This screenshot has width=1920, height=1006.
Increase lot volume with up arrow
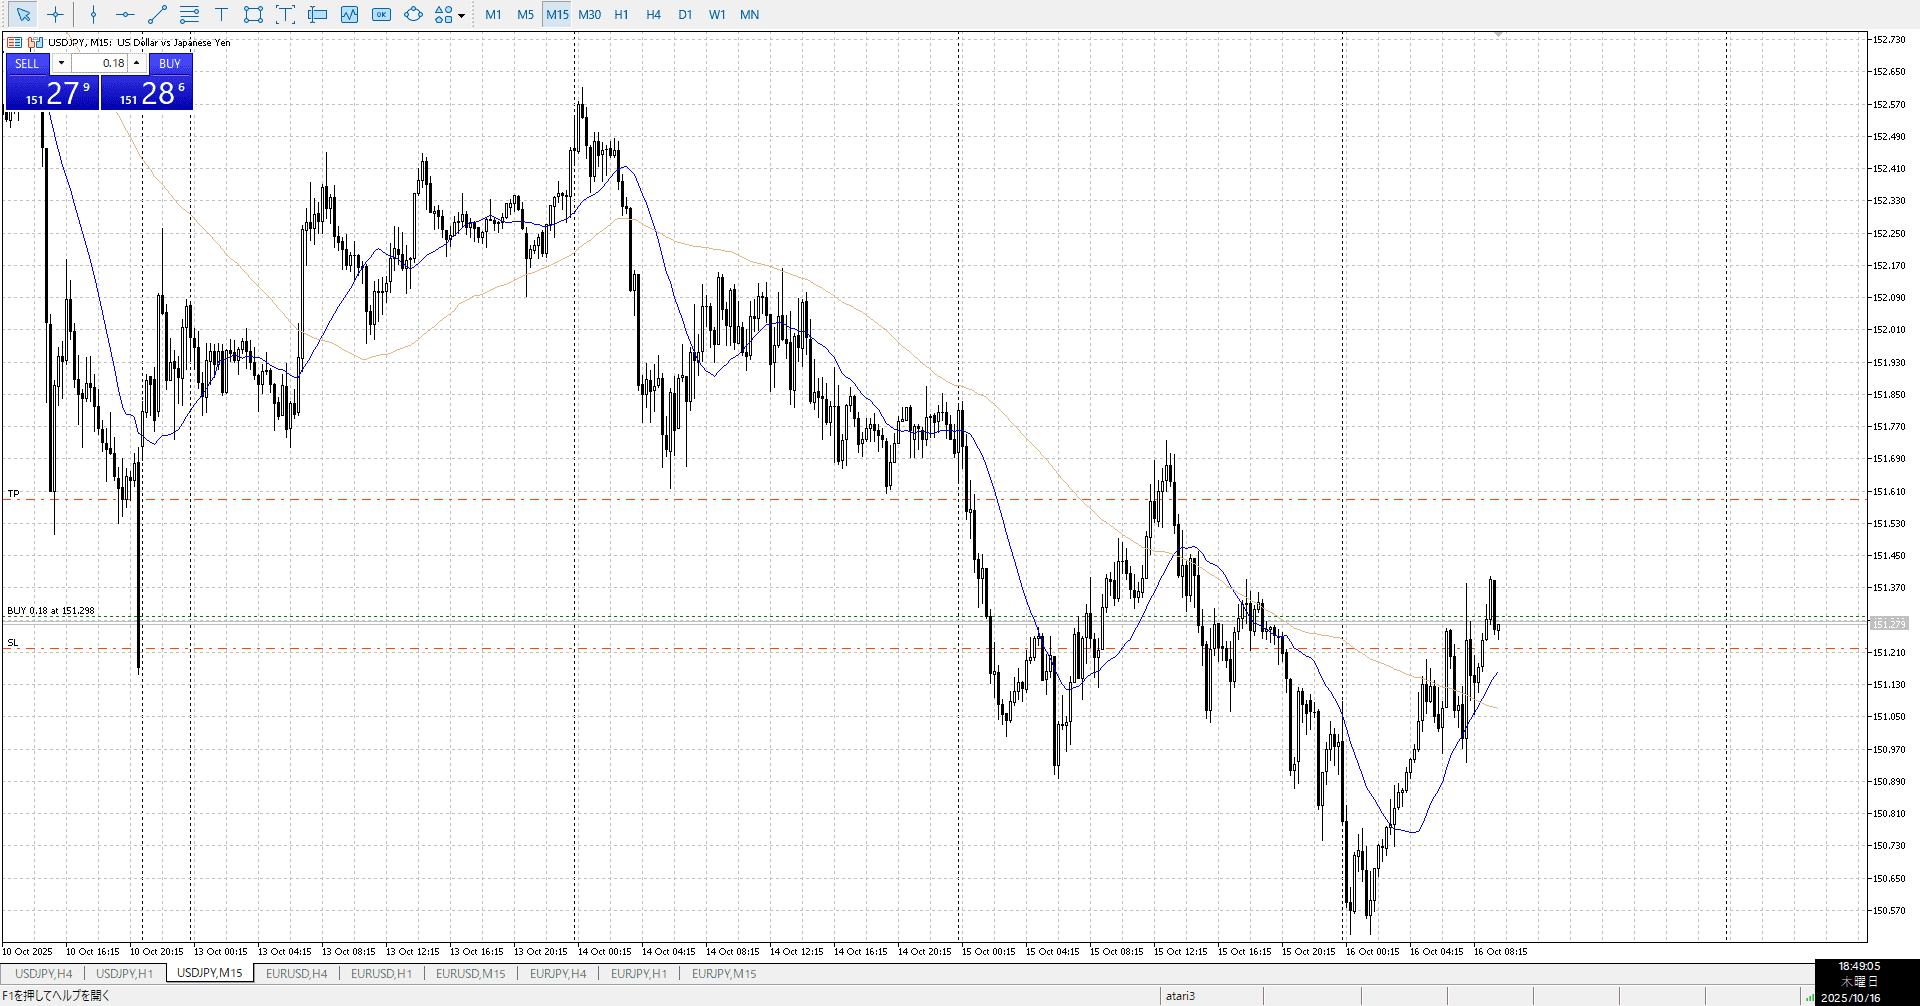(137, 63)
